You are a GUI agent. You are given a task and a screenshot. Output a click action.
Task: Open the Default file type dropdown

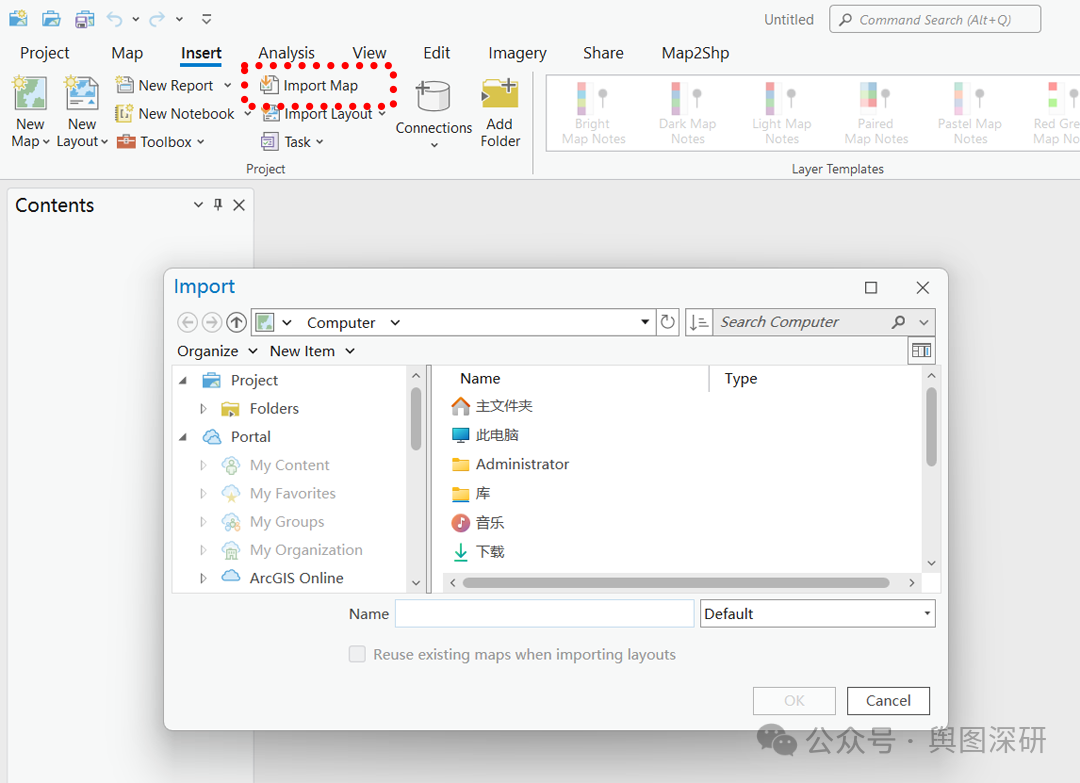(x=818, y=614)
